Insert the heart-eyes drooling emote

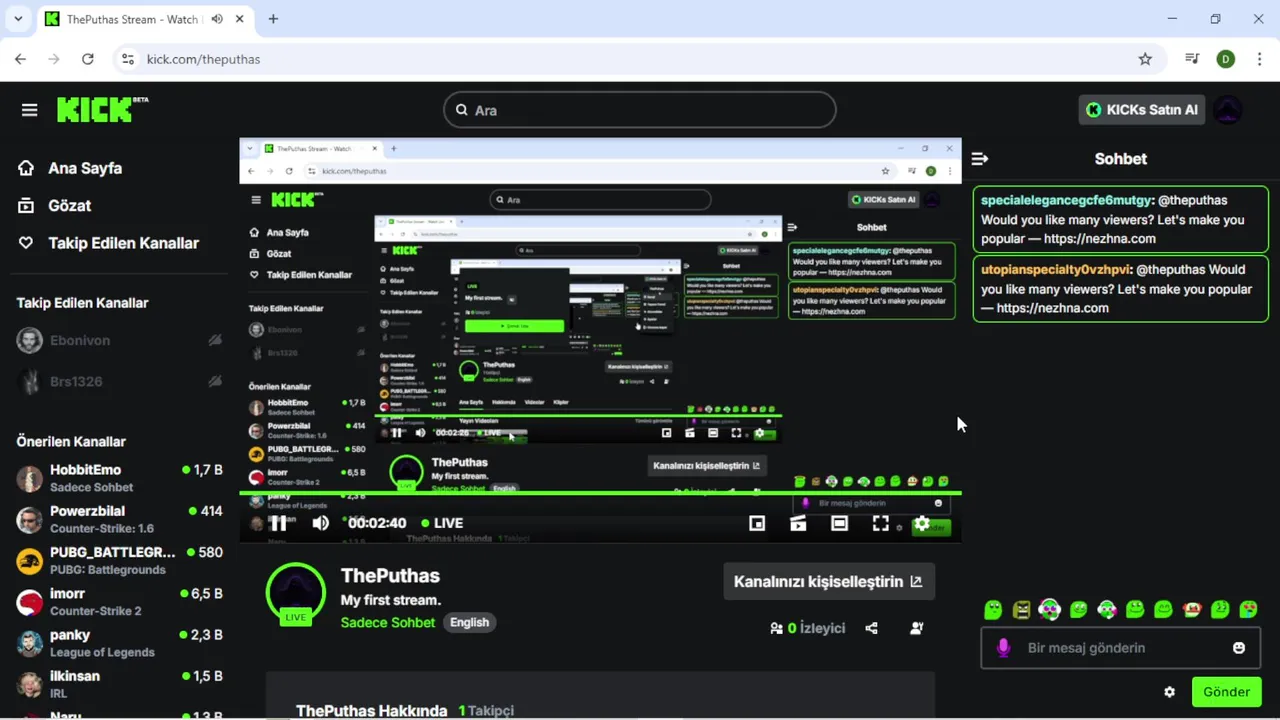click(1248, 609)
